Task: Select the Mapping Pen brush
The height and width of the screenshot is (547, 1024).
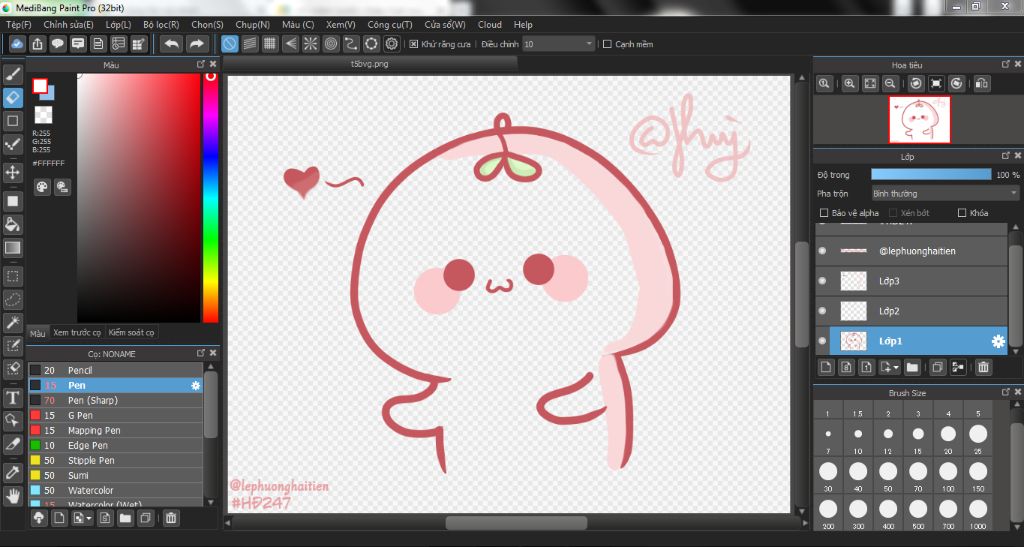Action: (x=116, y=430)
